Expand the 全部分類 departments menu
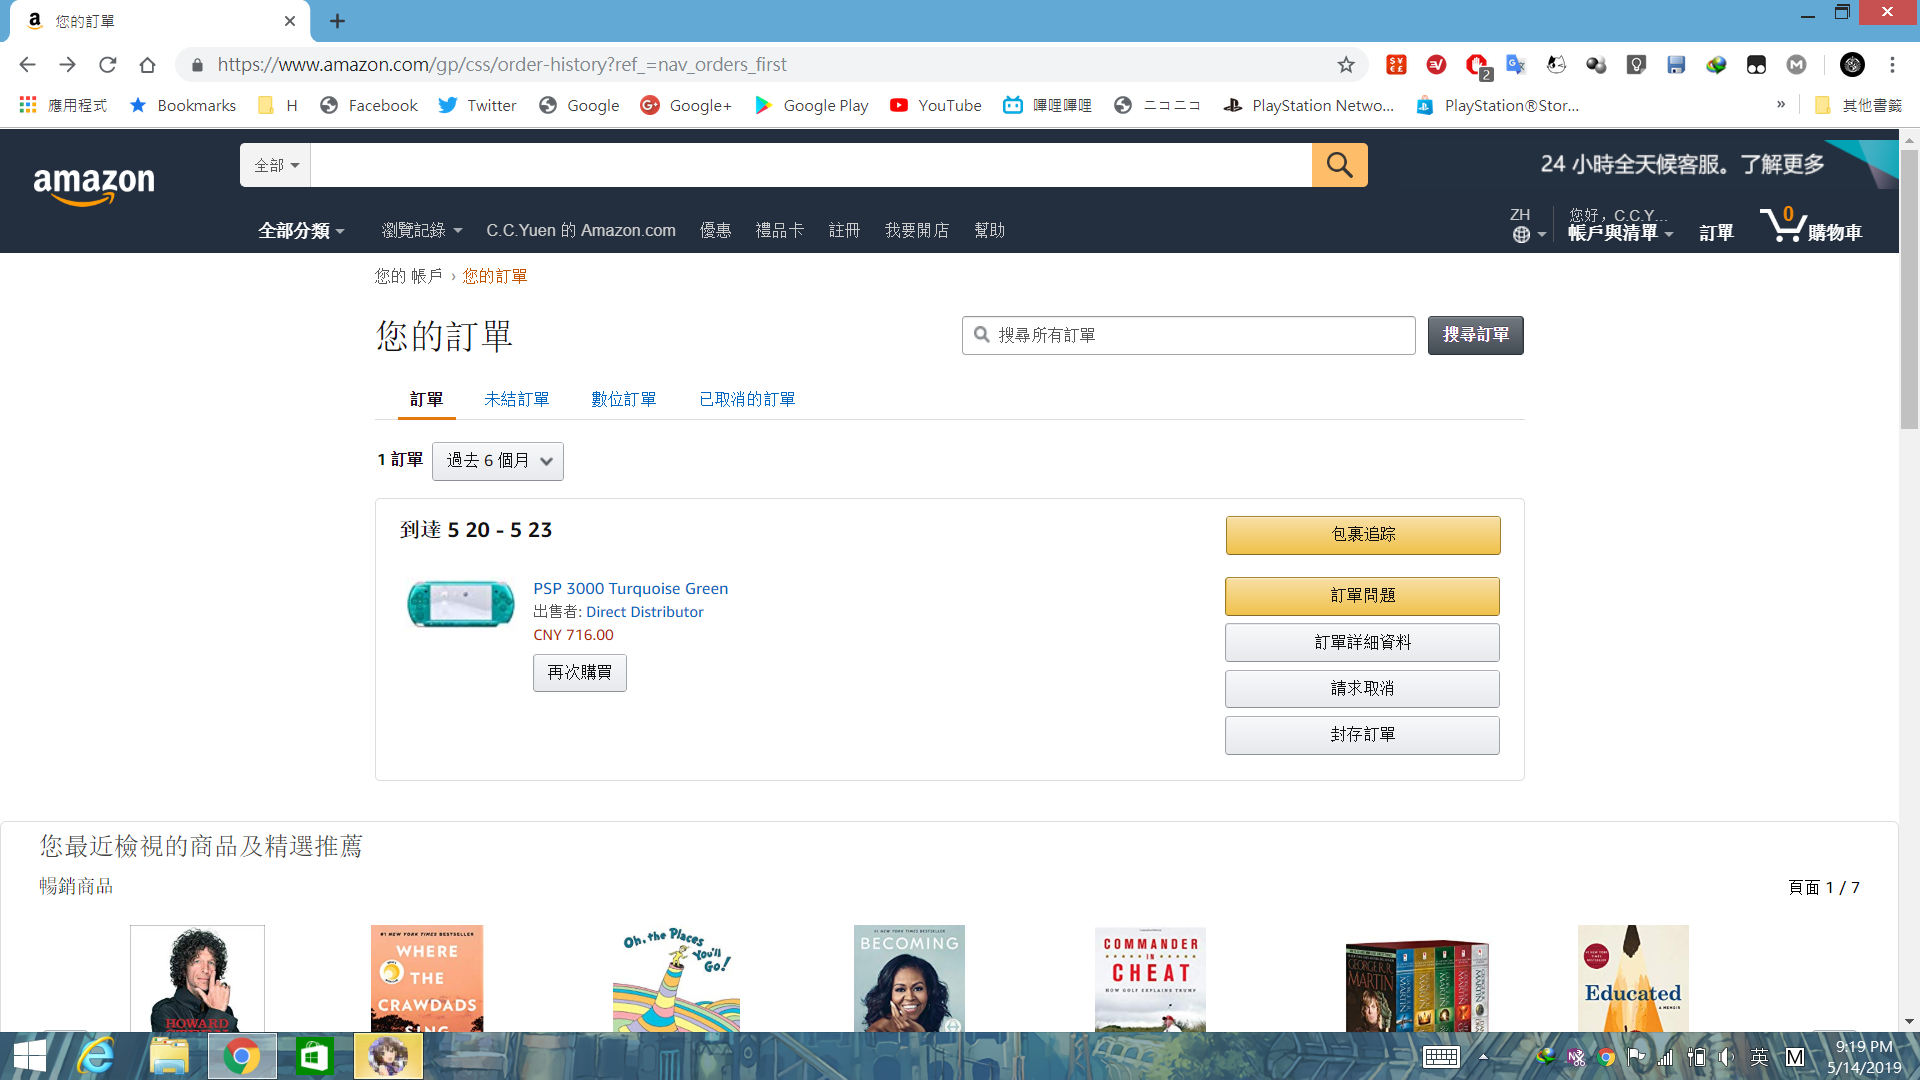1920x1080 pixels. [x=301, y=231]
